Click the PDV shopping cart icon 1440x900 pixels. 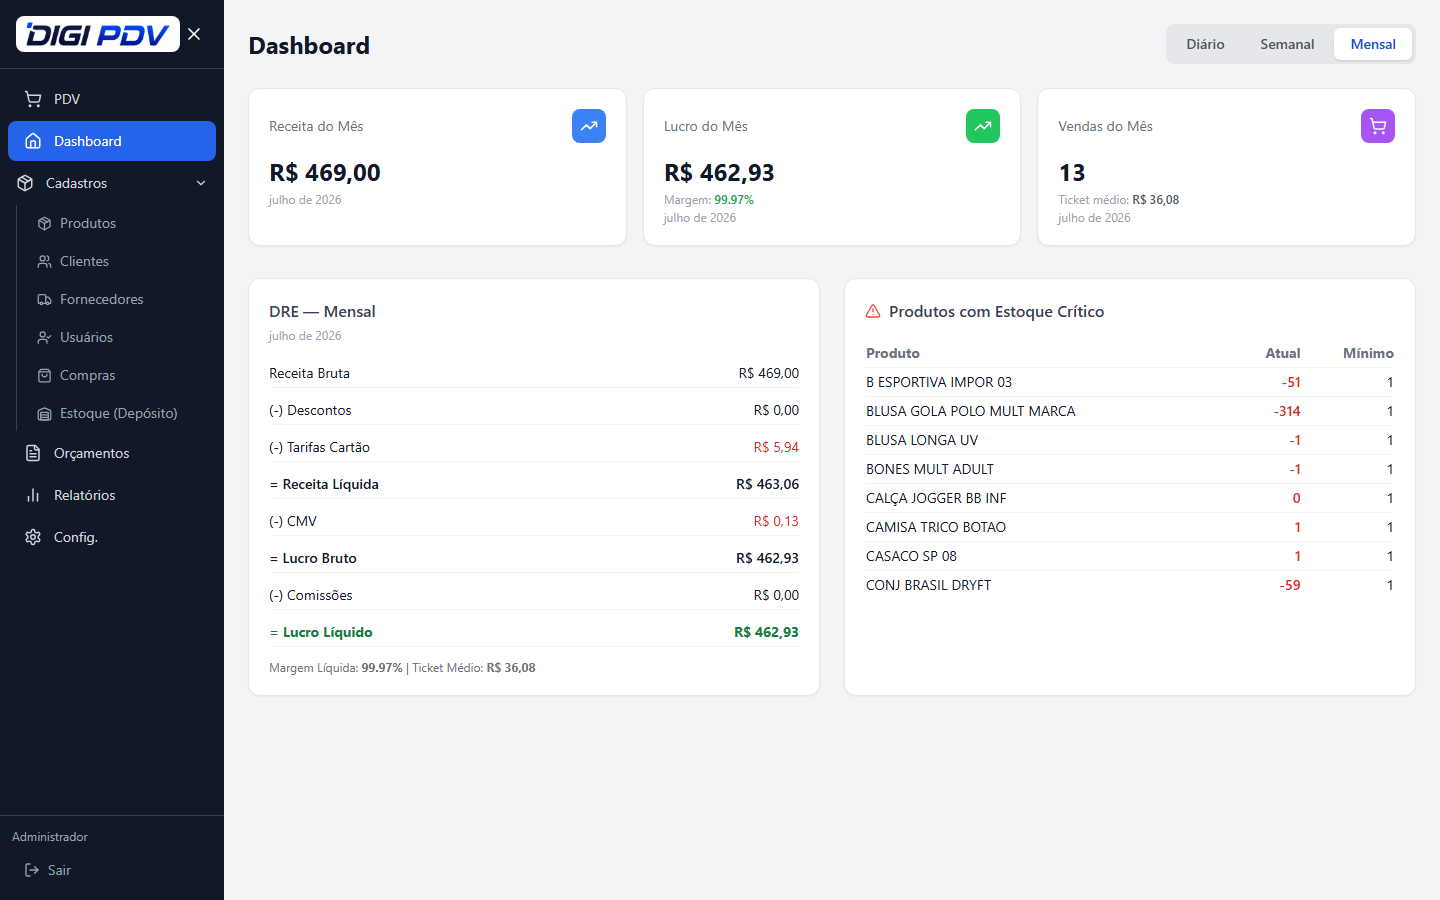click(x=33, y=99)
